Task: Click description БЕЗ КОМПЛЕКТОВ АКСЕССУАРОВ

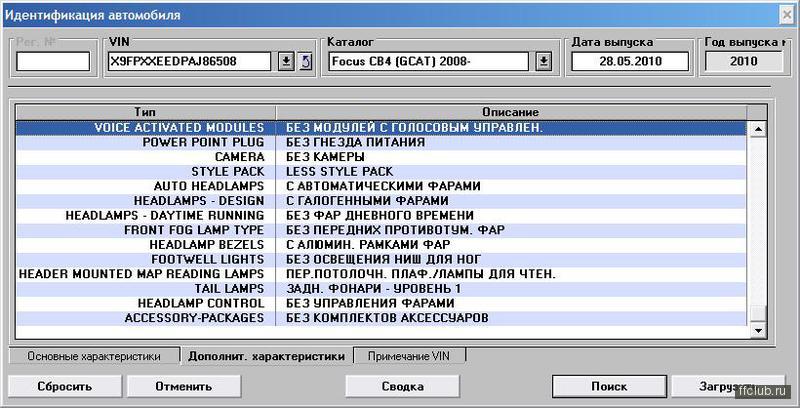Action: 387,318
